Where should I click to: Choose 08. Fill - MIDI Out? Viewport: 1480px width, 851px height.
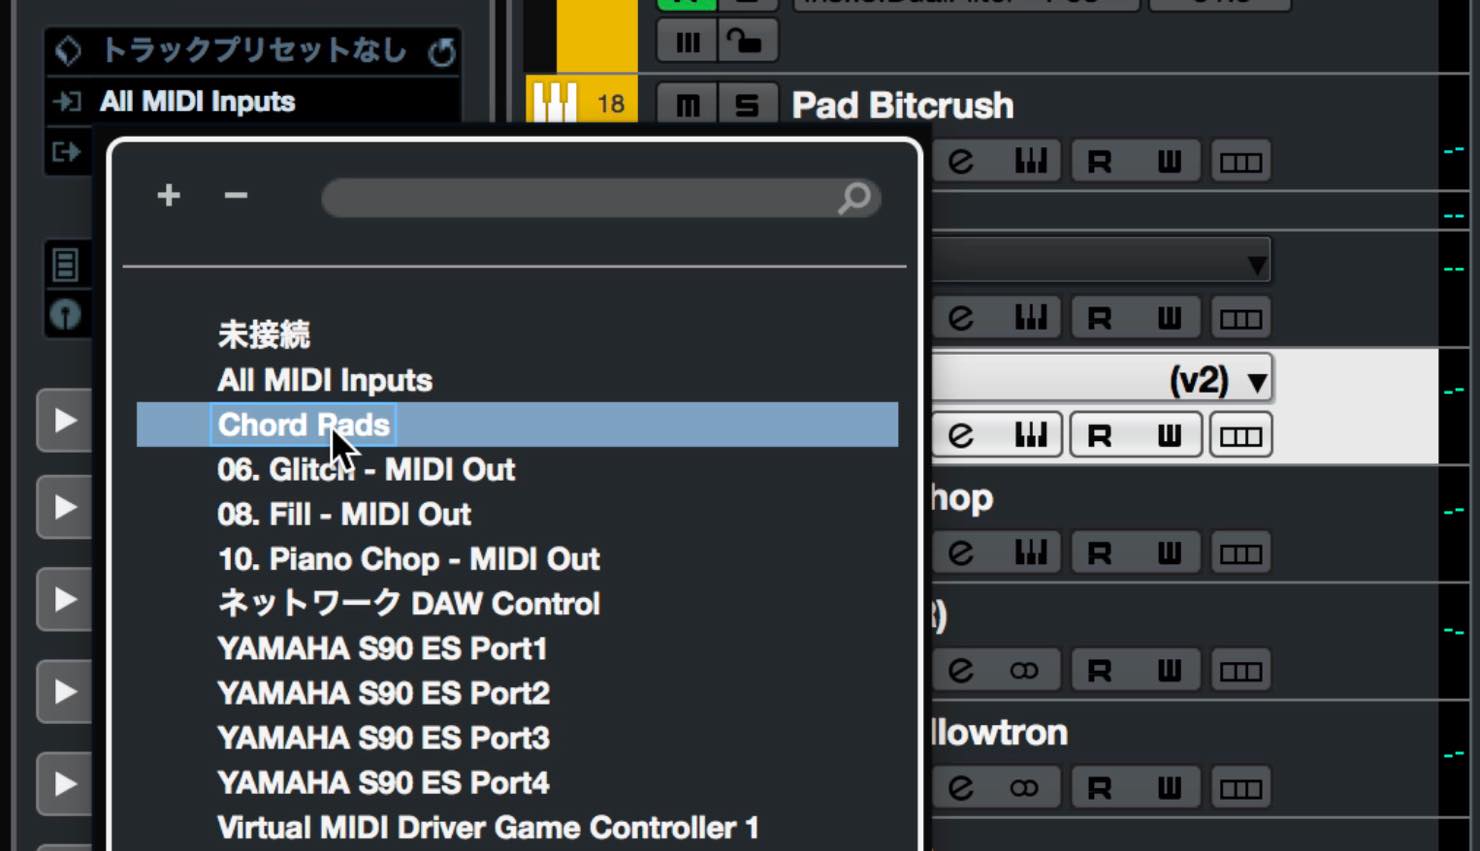[344, 514]
